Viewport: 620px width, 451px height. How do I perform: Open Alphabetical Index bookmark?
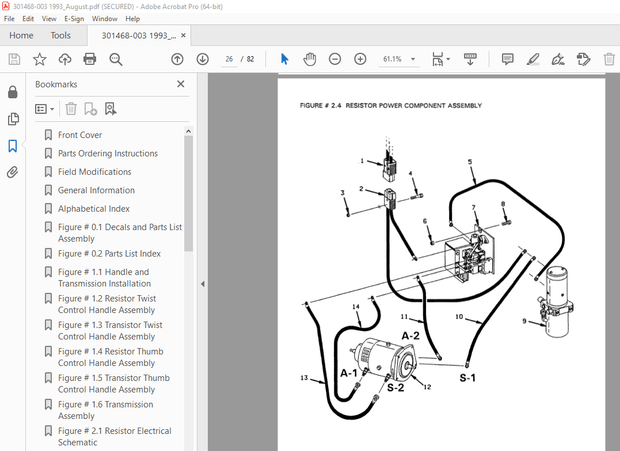coord(94,209)
